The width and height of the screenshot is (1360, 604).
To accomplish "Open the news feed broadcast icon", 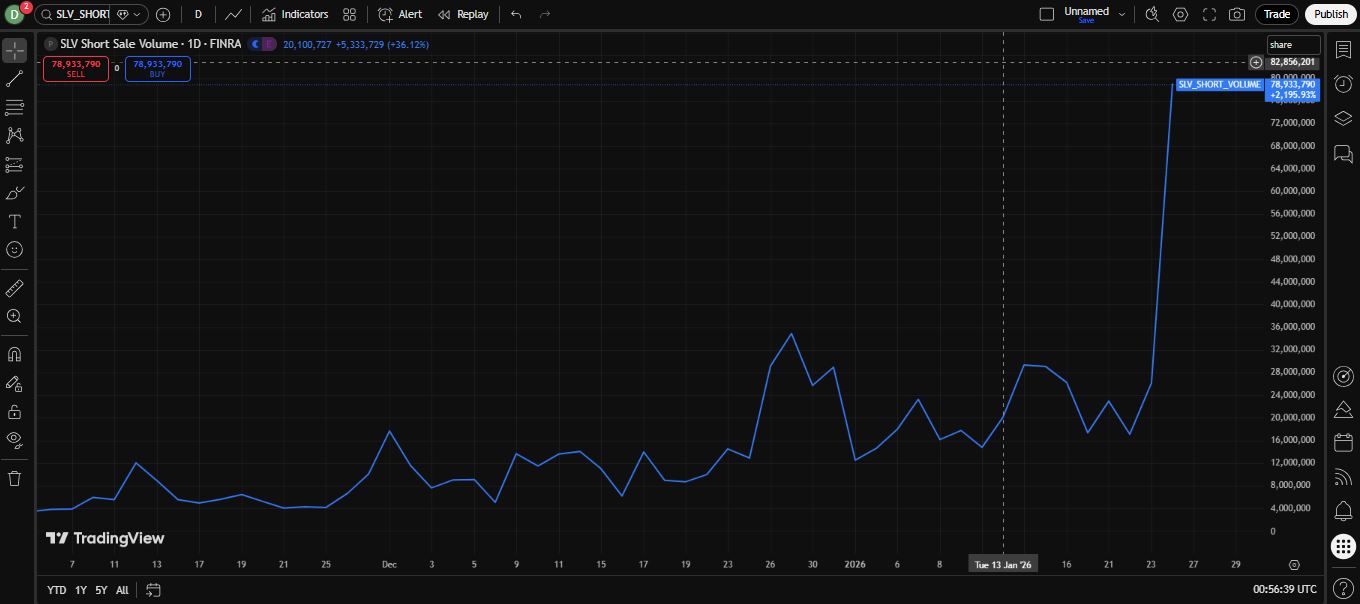I will [x=1343, y=478].
